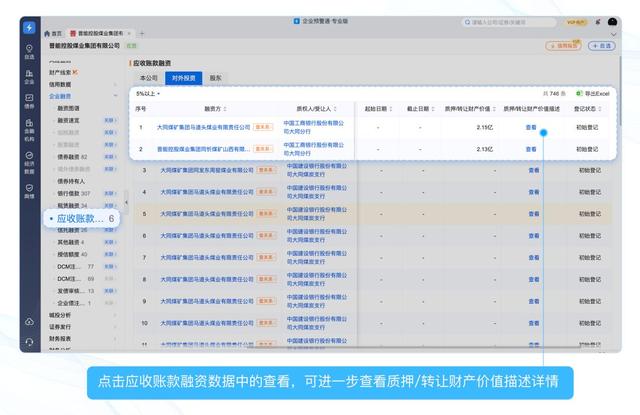Open 大同煤矿集团马道头煤业 link in row 1
Viewport: 640px width, 415px height.
click(x=205, y=127)
